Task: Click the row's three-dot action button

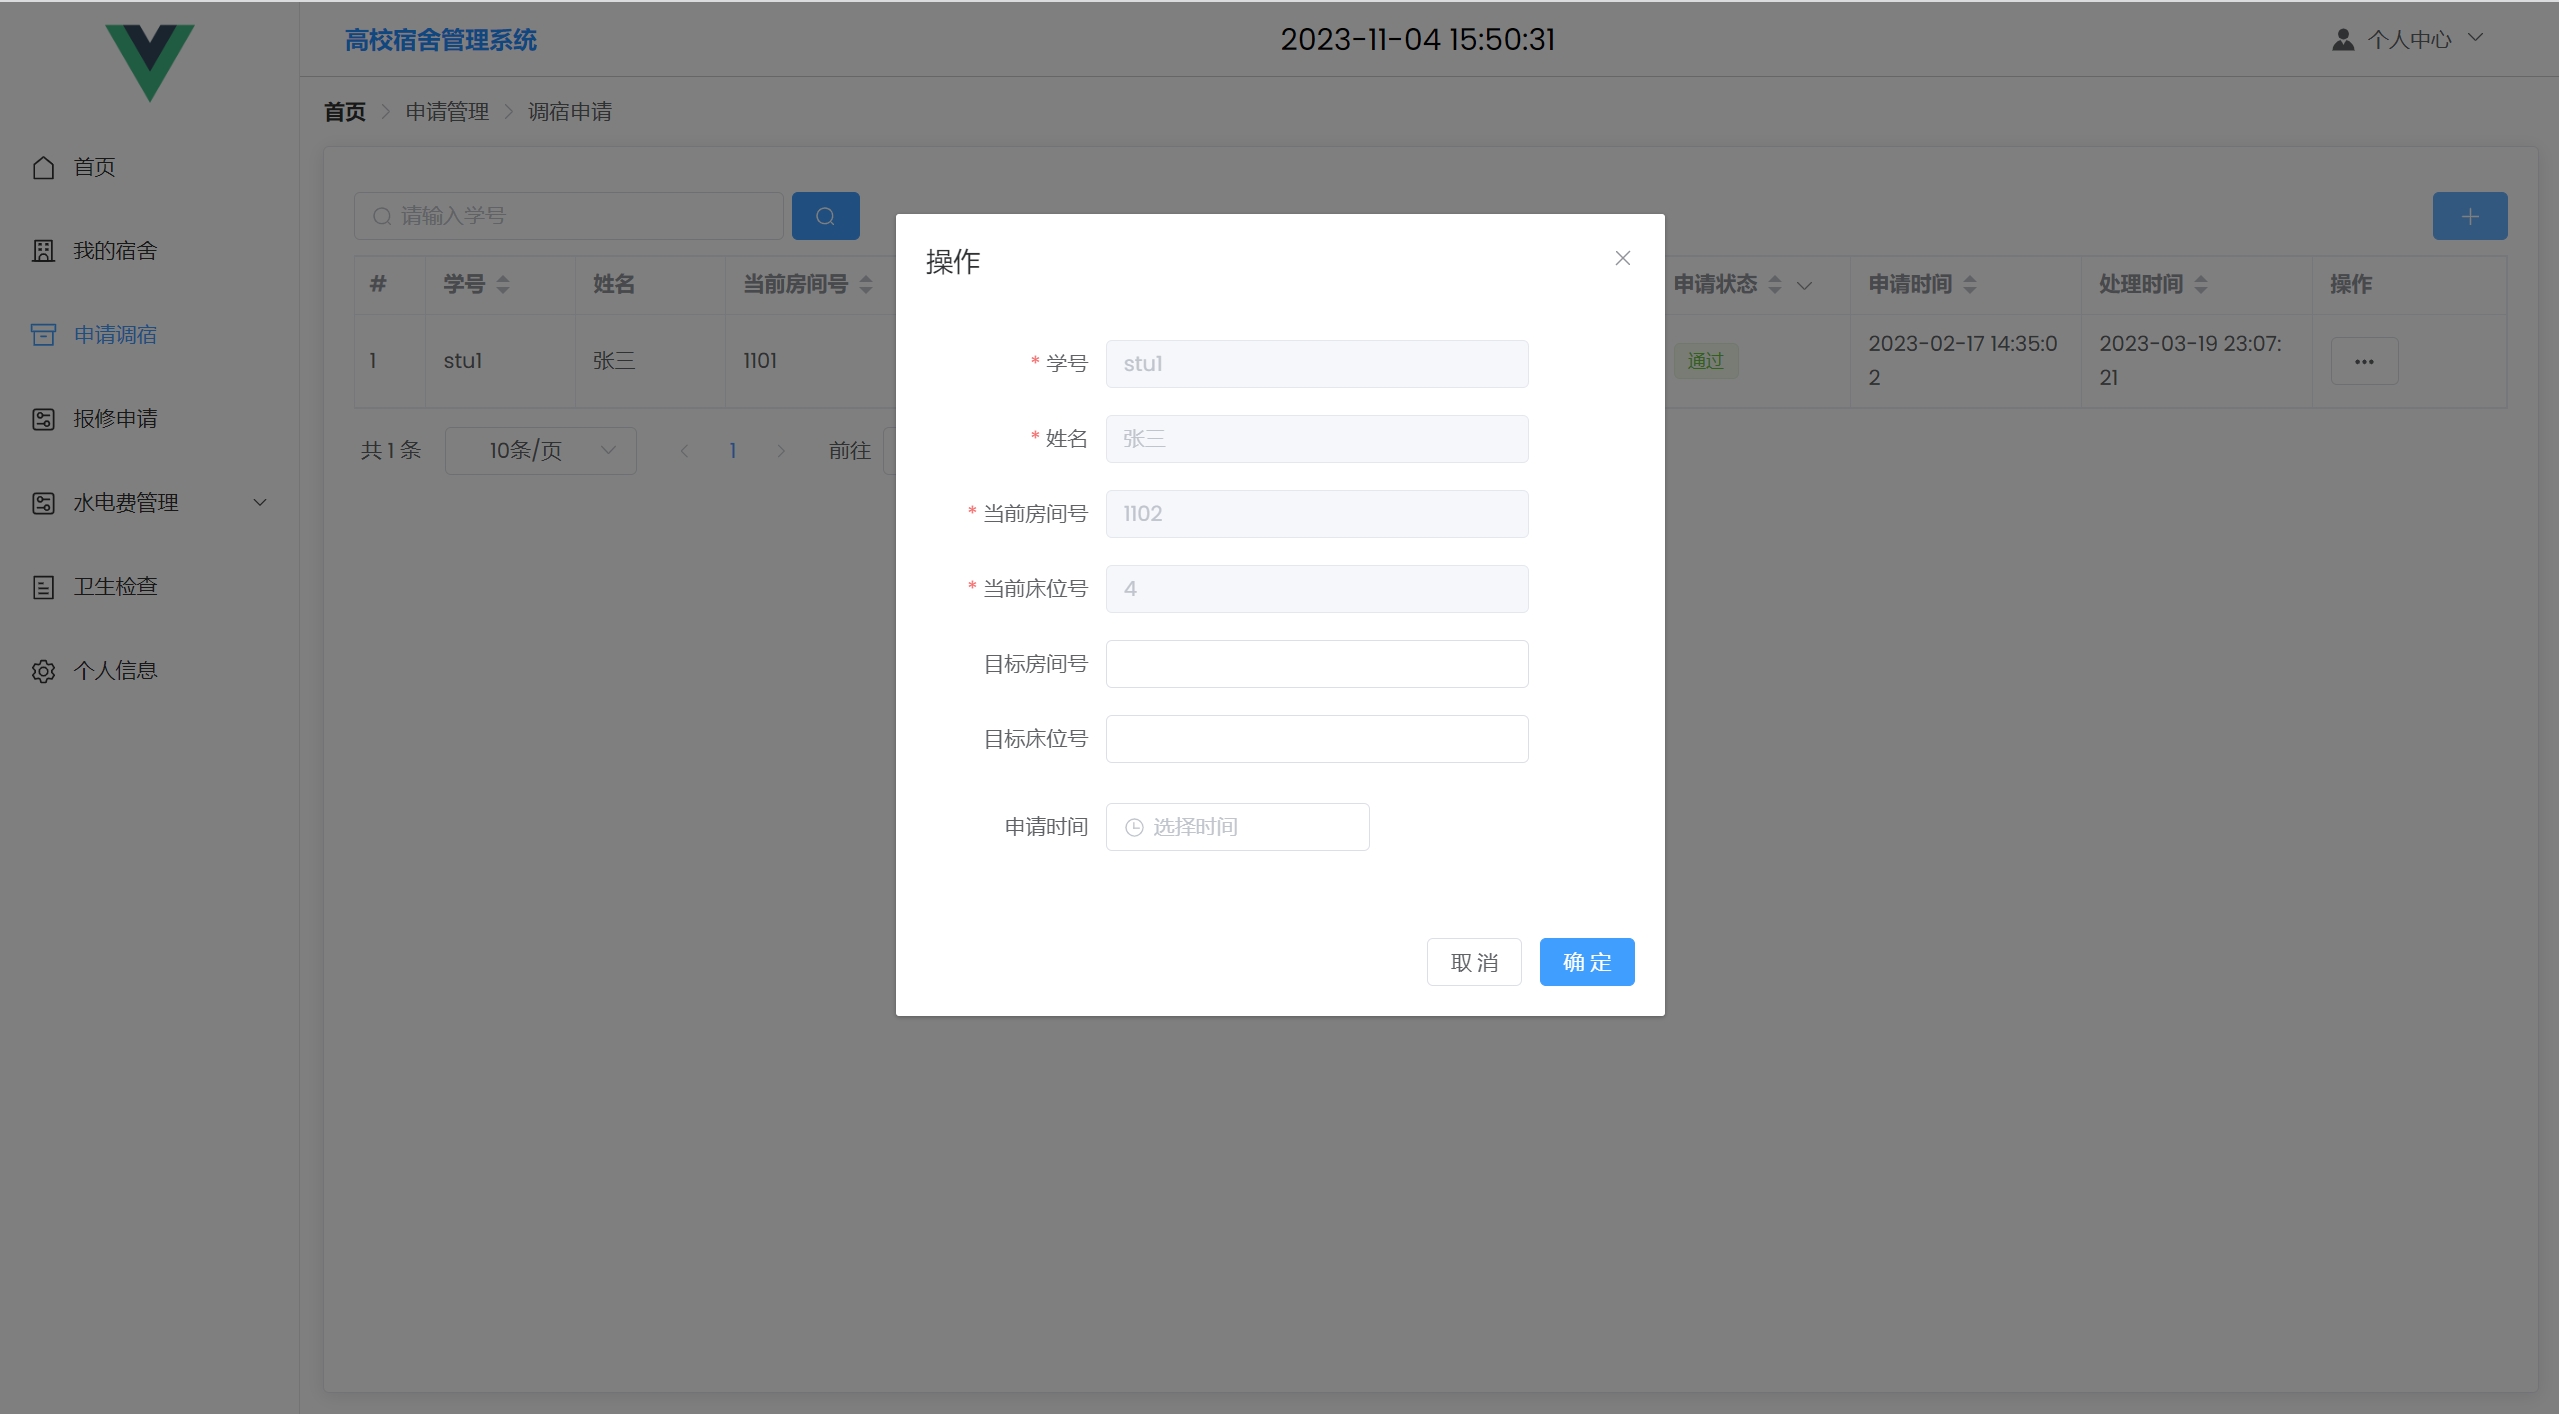Action: point(2363,362)
